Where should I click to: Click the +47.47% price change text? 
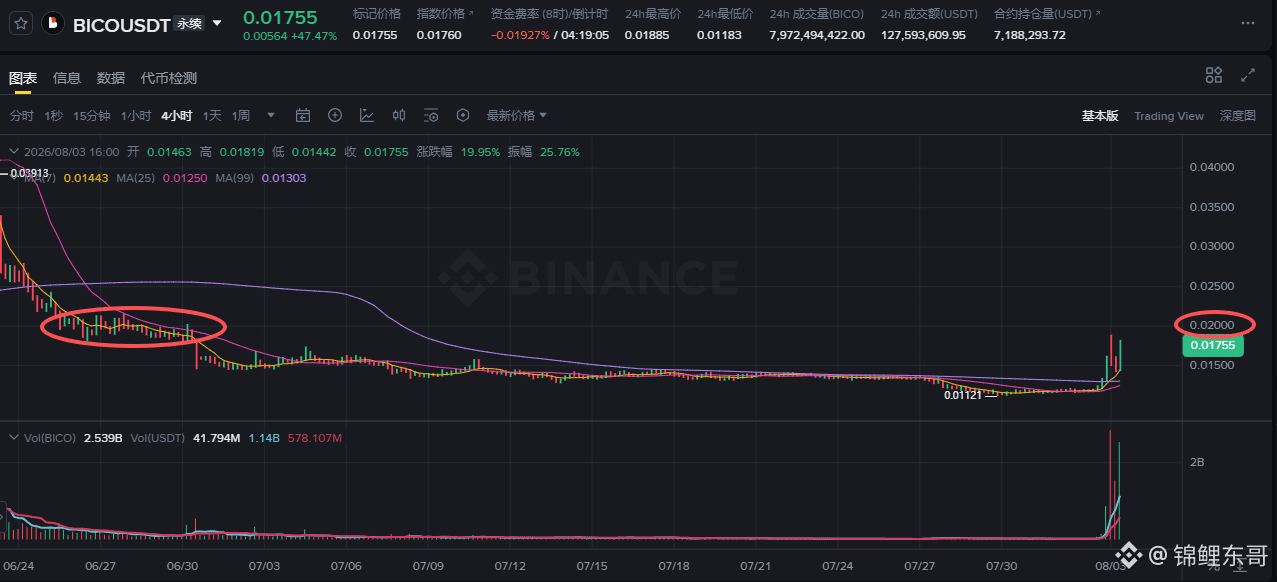coord(314,35)
